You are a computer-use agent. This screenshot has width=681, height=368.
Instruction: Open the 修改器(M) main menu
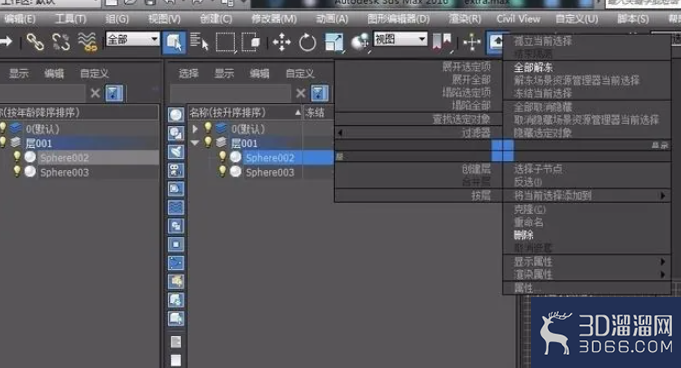coord(274,19)
